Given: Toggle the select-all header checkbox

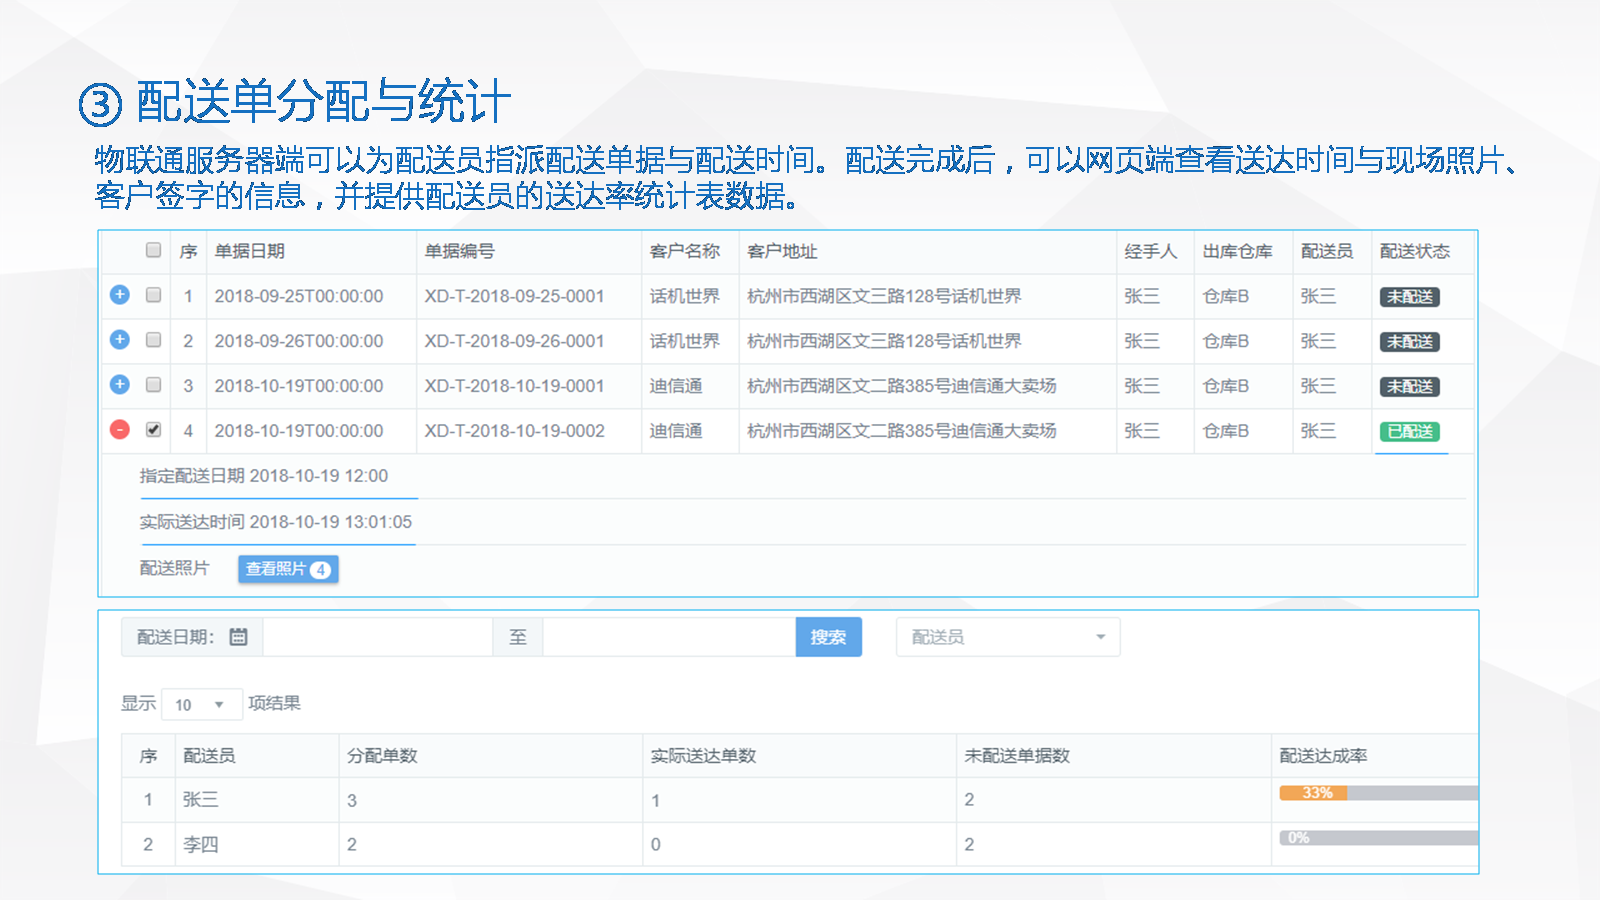Looking at the screenshot, I should [153, 250].
